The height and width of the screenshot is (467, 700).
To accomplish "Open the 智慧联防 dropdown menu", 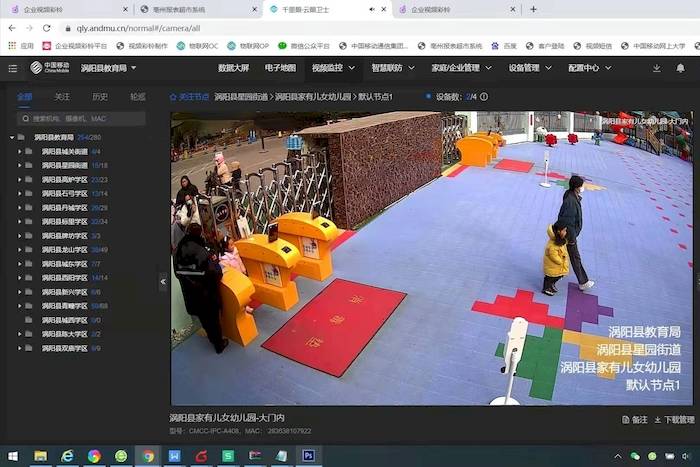I will (393, 68).
